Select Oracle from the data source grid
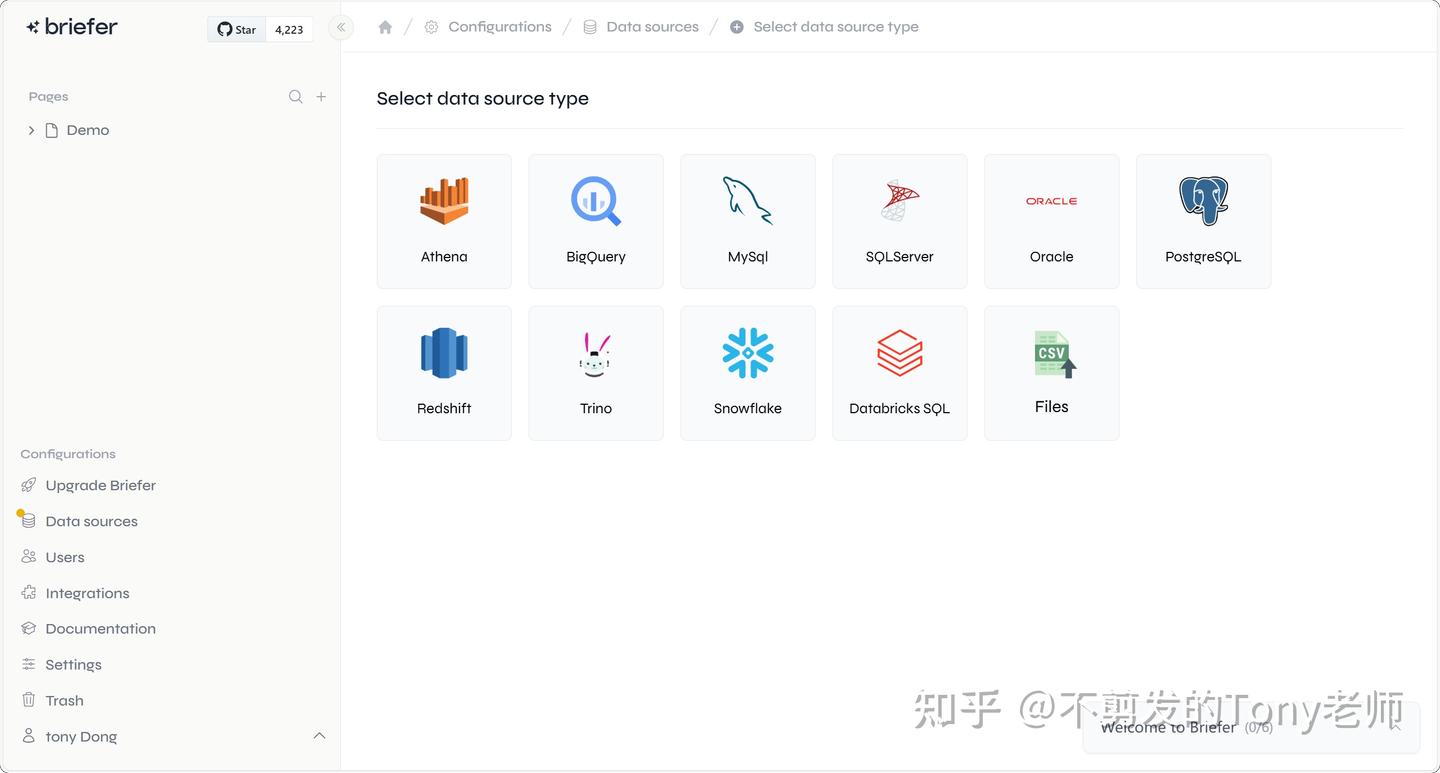The image size is (1440, 773). click(x=1051, y=221)
